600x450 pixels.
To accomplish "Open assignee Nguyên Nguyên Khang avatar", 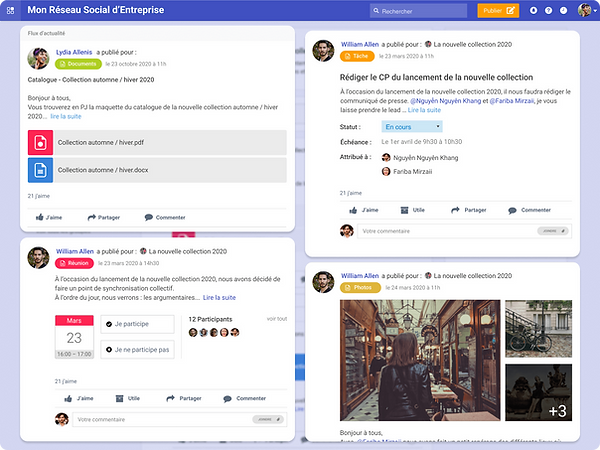I will click(x=386, y=157).
